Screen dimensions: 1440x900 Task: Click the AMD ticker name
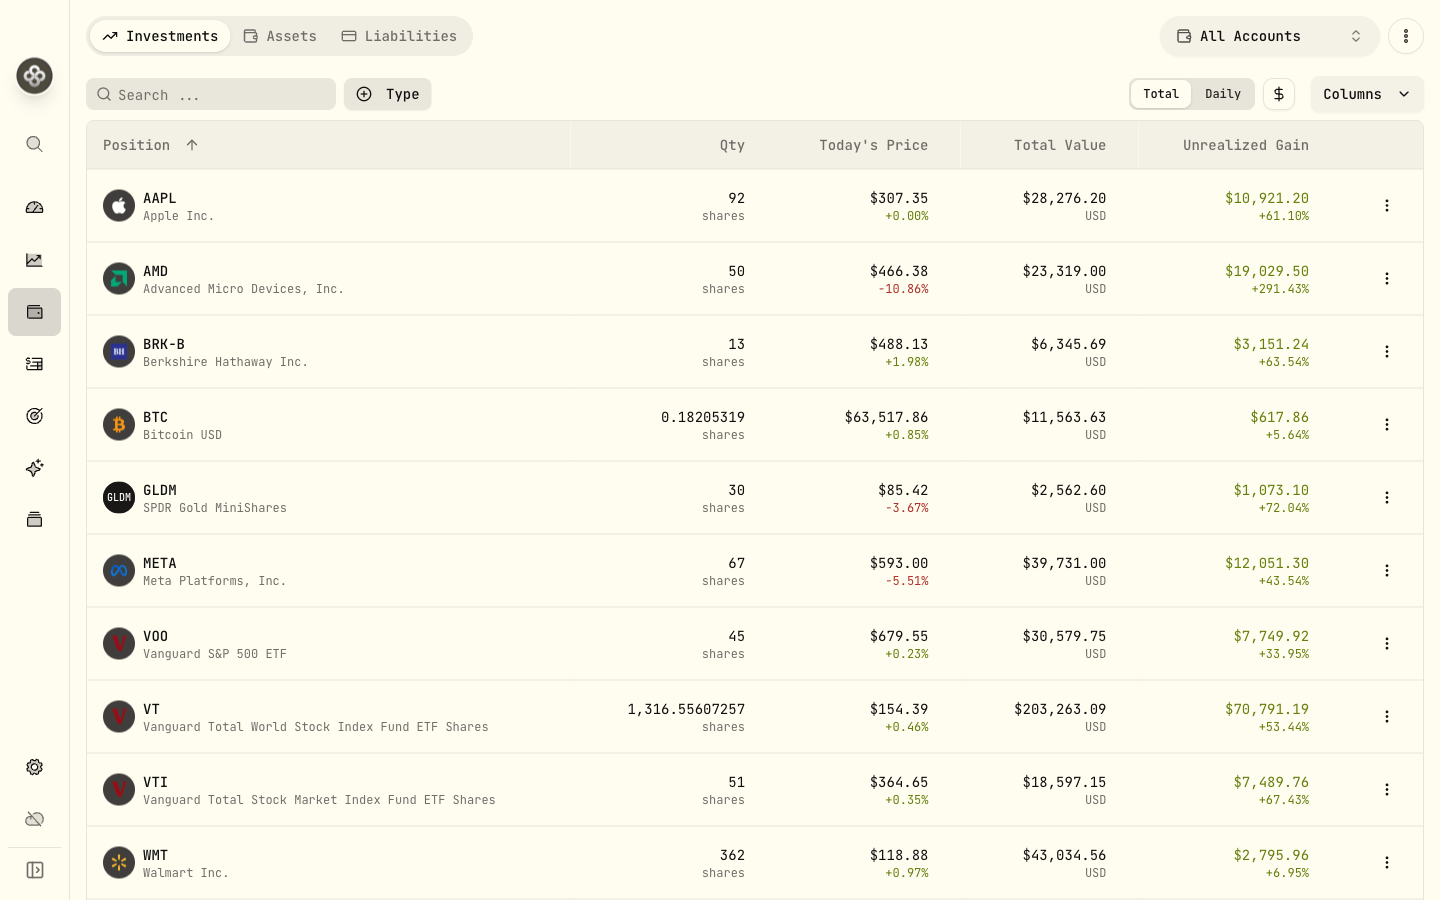pyautogui.click(x=156, y=271)
